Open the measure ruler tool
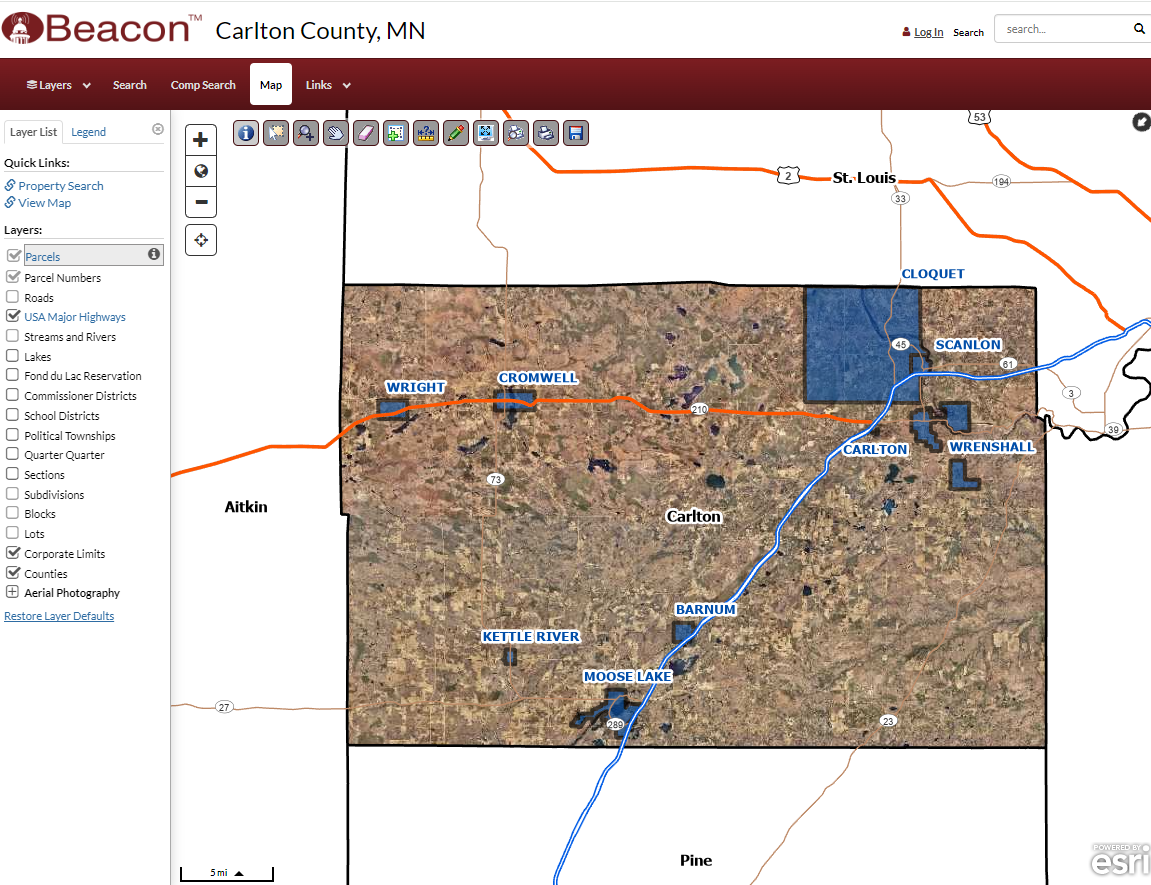Screen dimensions: 1151x885 tap(426, 133)
